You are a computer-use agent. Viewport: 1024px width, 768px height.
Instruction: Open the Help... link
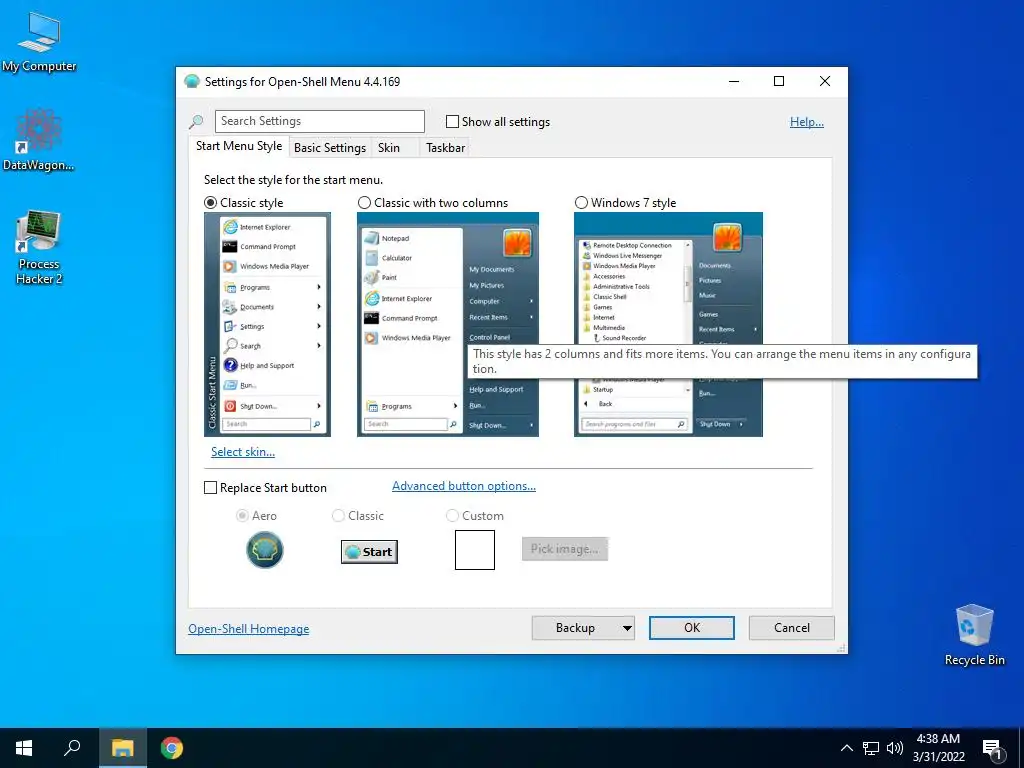point(807,121)
